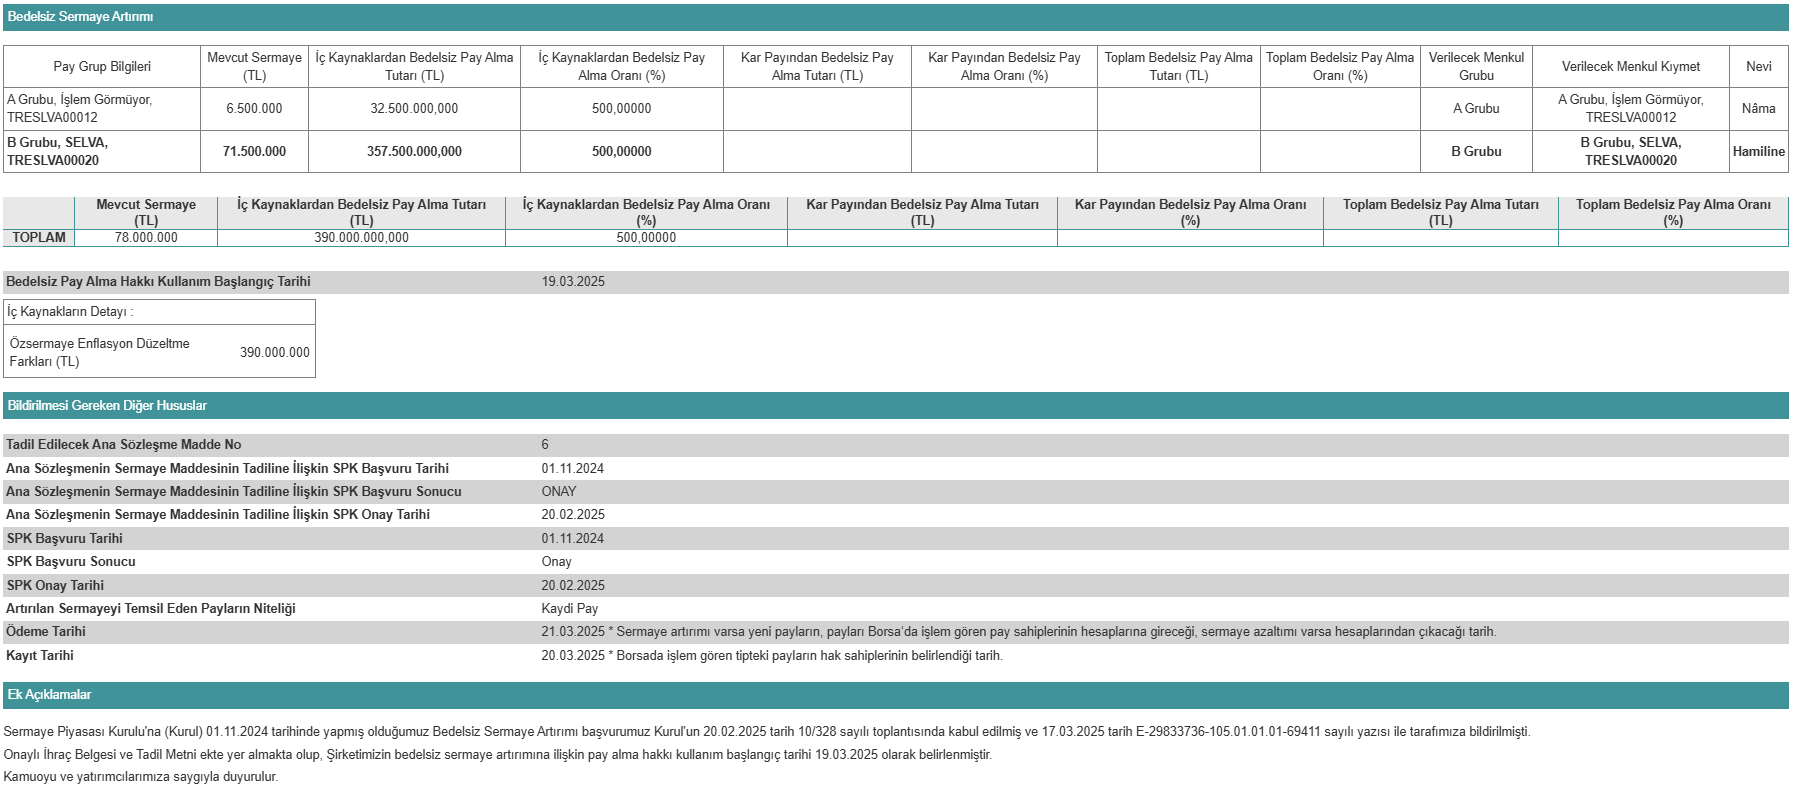Viewport: 1793px width, 800px height.
Task: Select the 390.000.000 value in İç Kaynakların Detayı
Action: tap(274, 352)
